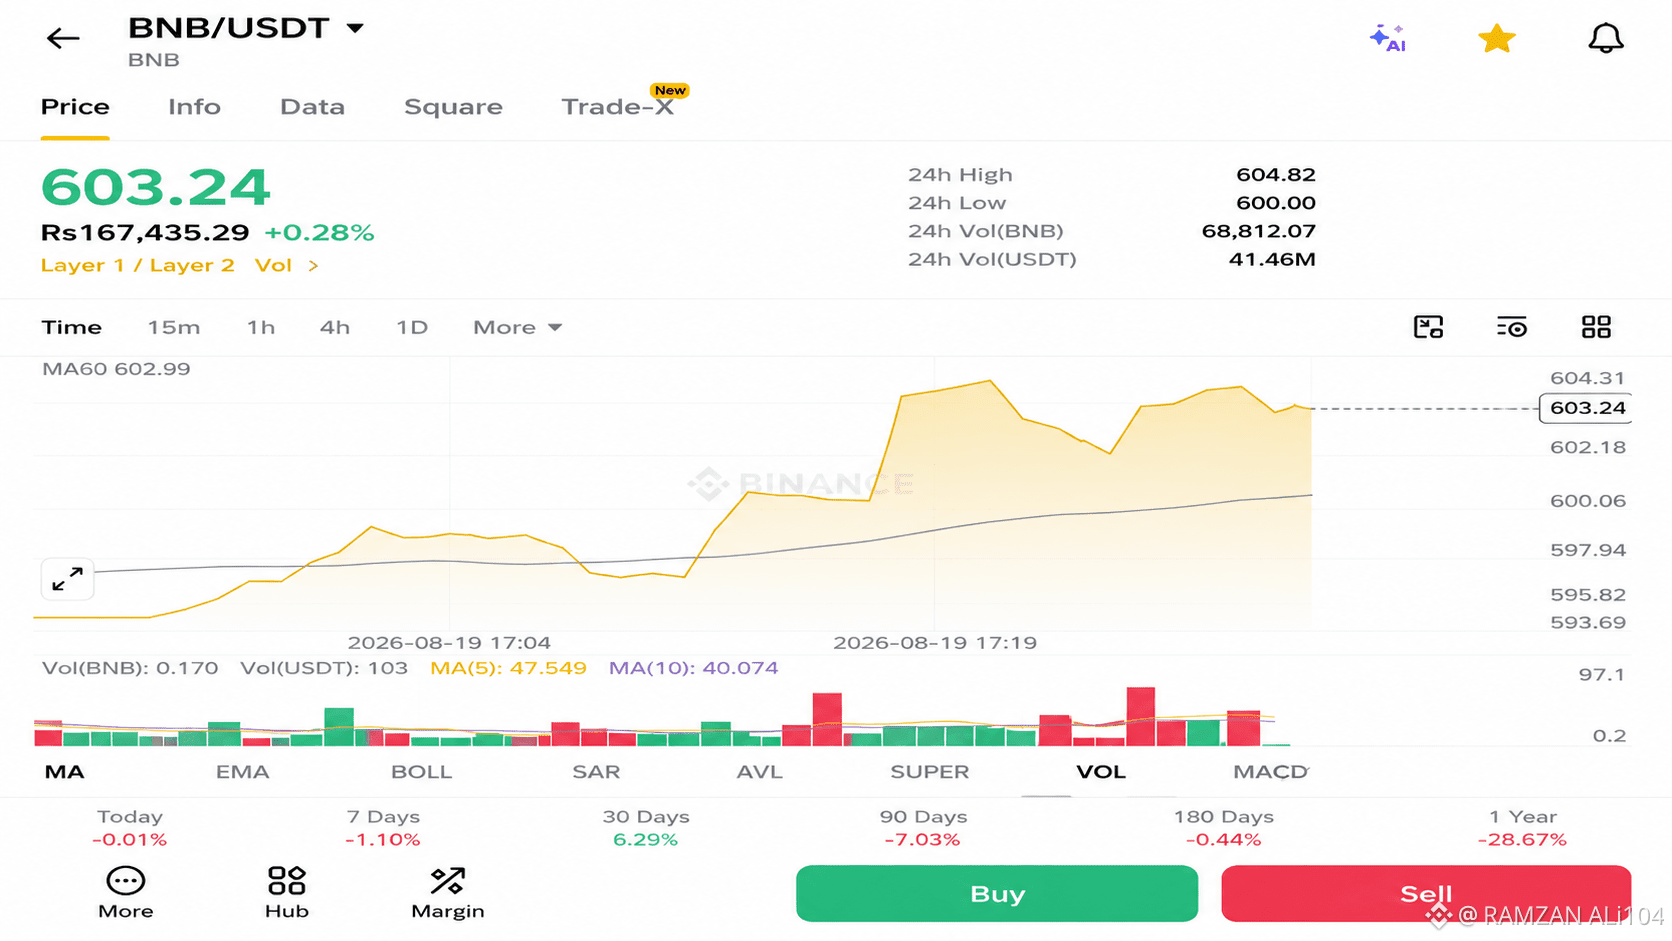Open price alerts bell icon
Screen dimensions: 1672x941
click(1606, 38)
